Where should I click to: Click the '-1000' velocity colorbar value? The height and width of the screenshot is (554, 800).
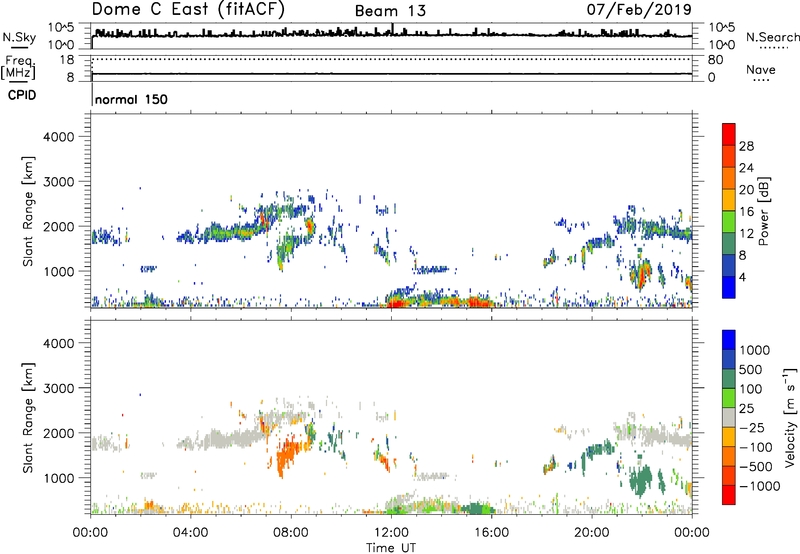pyautogui.click(x=760, y=486)
